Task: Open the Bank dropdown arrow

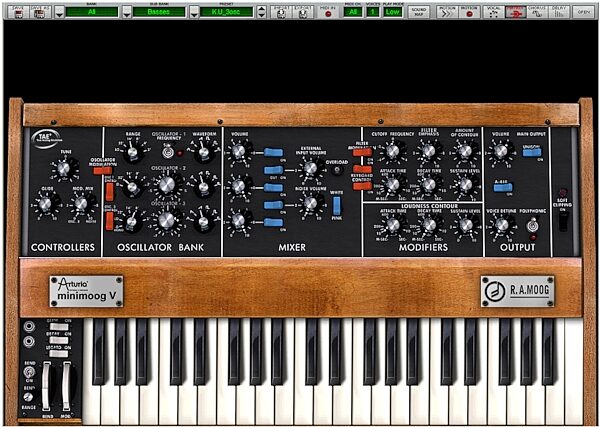Action: (x=59, y=13)
